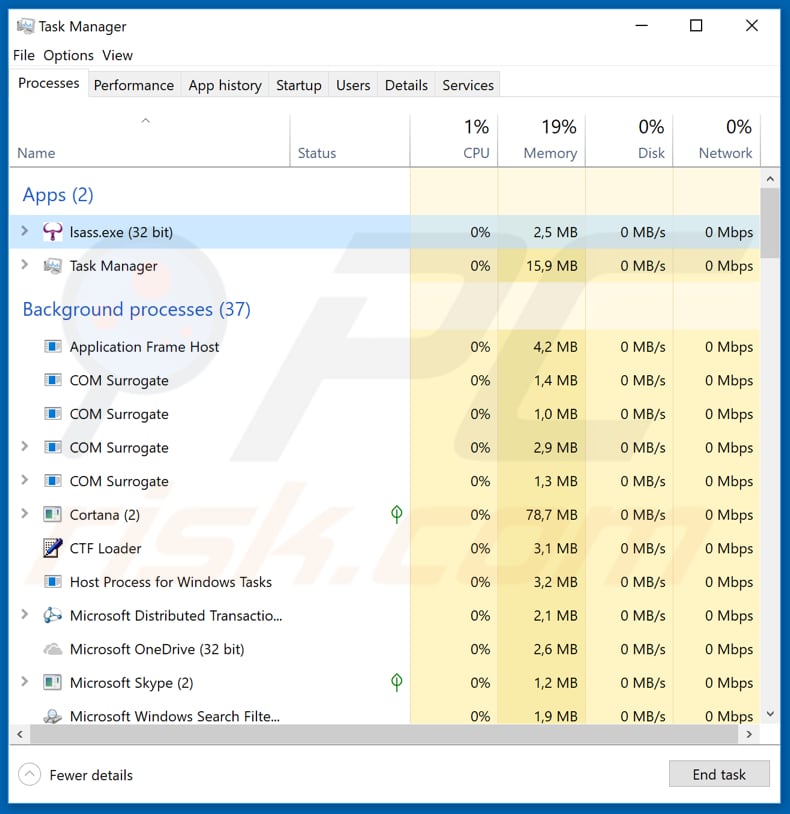Click Microsoft Skype's green leaf status icon
The height and width of the screenshot is (814, 790).
pos(397,683)
